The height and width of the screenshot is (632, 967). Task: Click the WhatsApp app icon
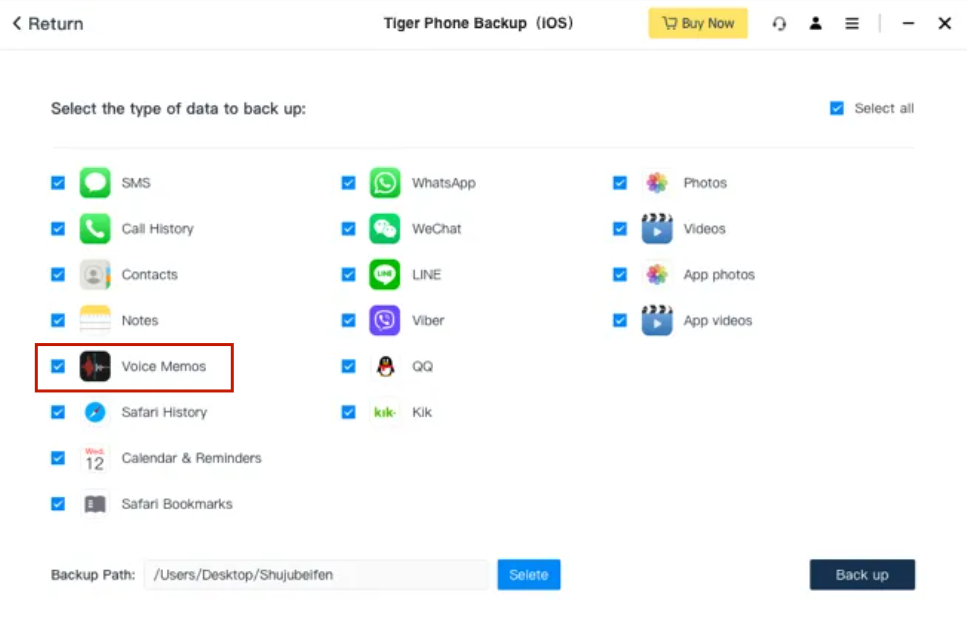385,183
